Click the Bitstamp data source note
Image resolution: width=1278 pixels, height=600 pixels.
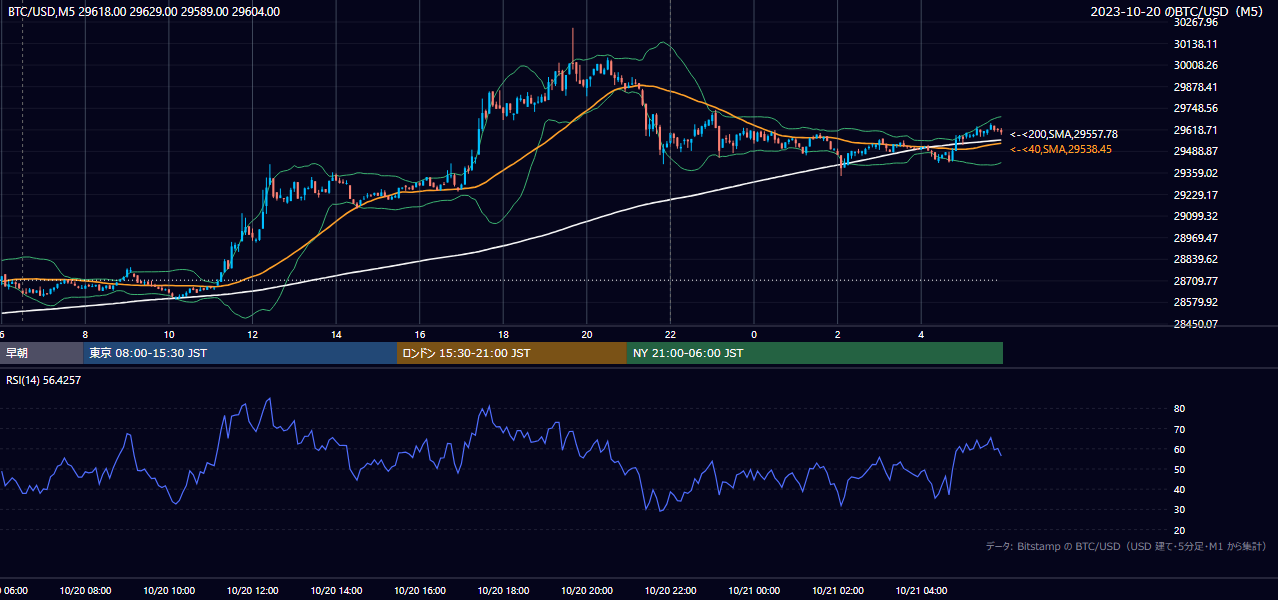point(1126,547)
